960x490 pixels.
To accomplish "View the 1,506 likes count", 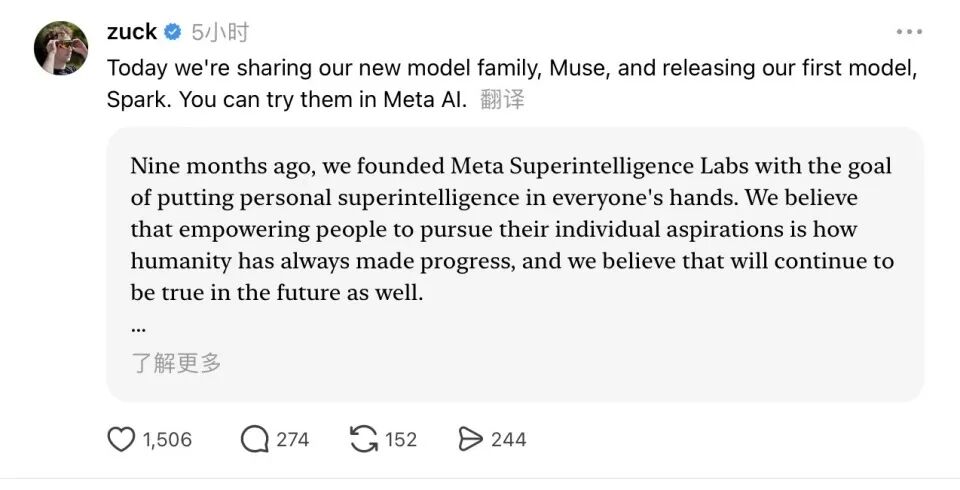I will point(167,439).
